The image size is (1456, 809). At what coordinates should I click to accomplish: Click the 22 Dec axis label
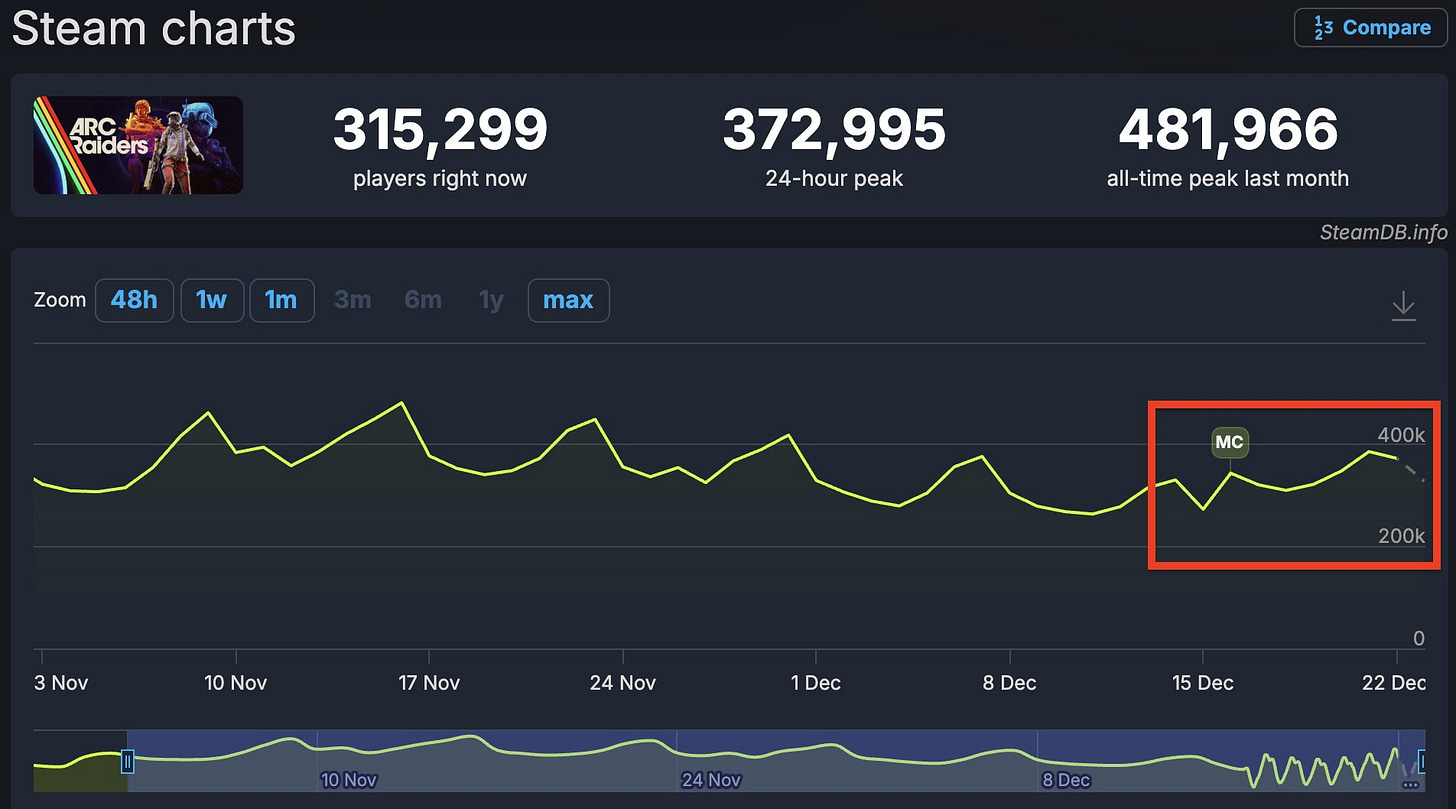point(1396,683)
